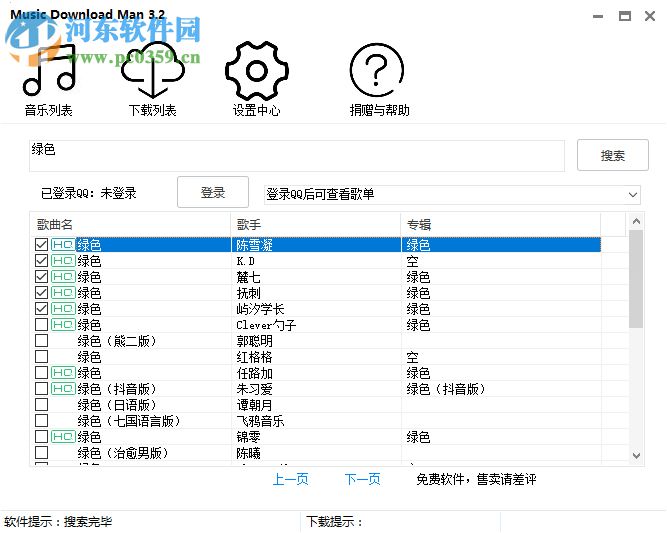Check the 绿色（治愈男版）song by 陈曦
This screenshot has height=533, width=667.
41,453
